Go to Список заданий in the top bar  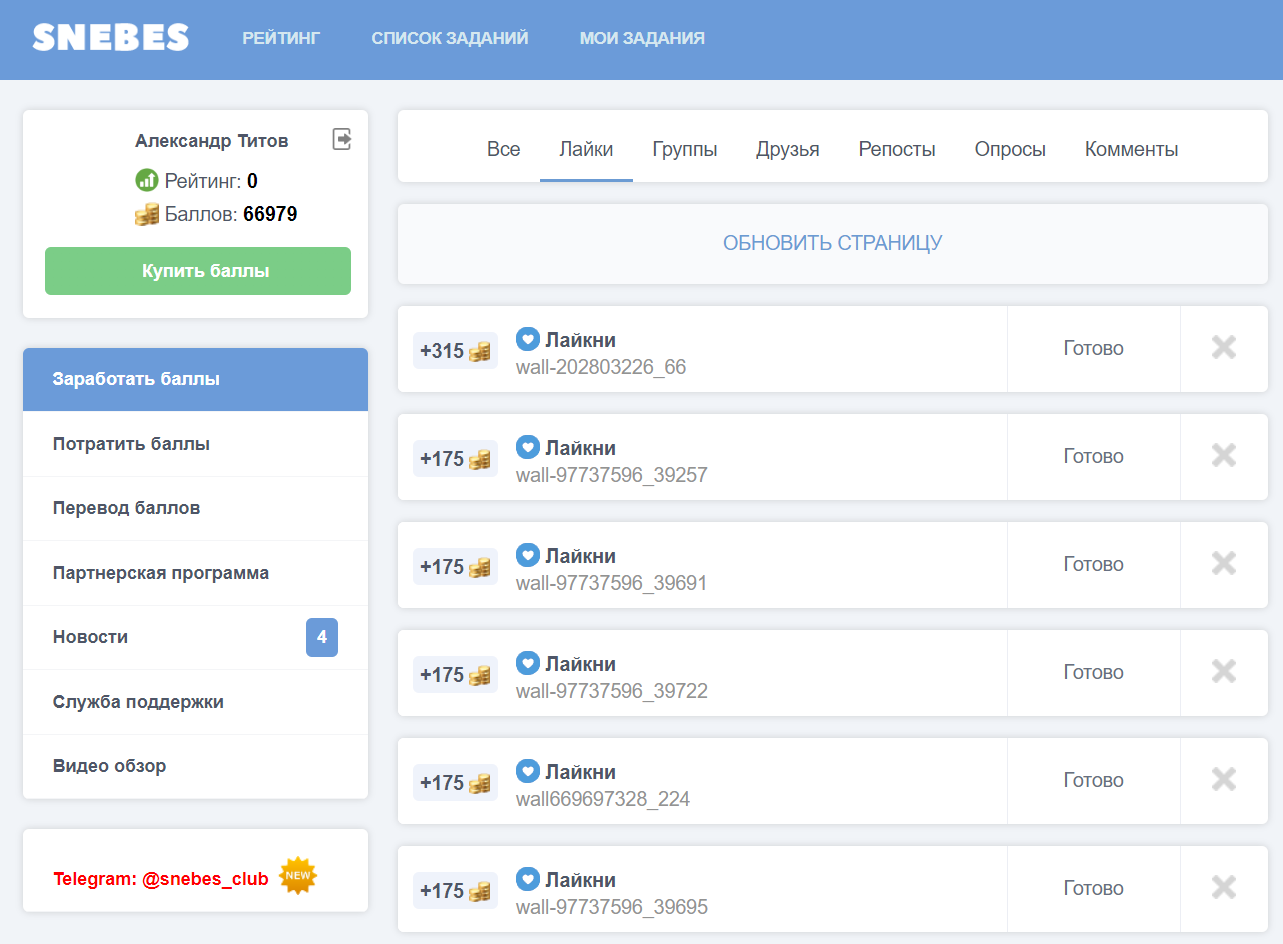450,38
